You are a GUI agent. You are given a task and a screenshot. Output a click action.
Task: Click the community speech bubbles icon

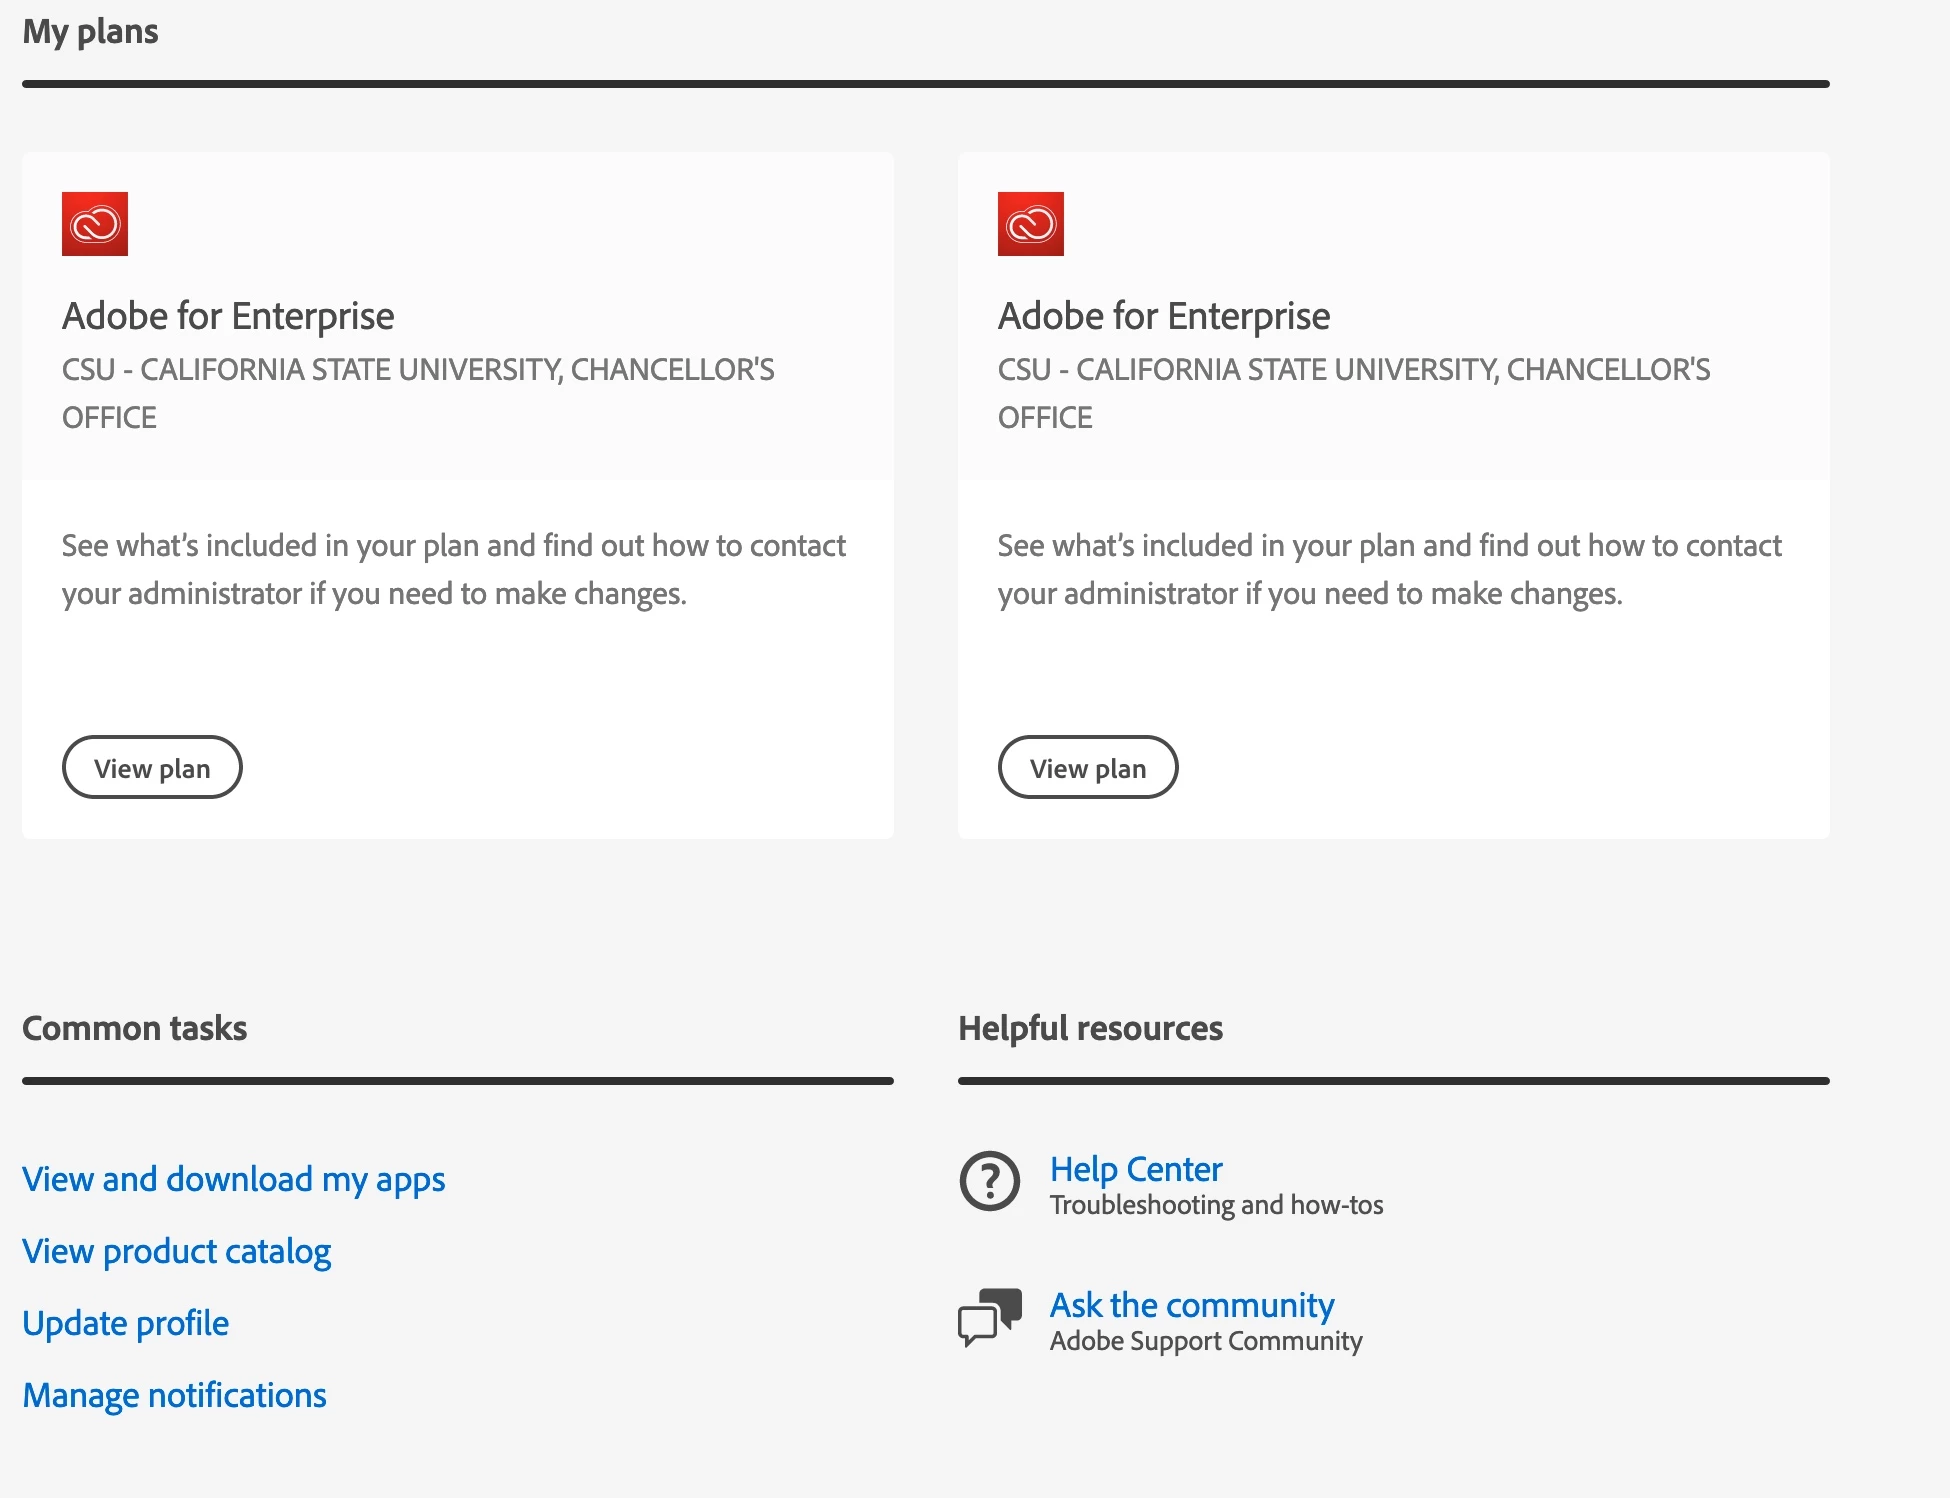point(990,1317)
